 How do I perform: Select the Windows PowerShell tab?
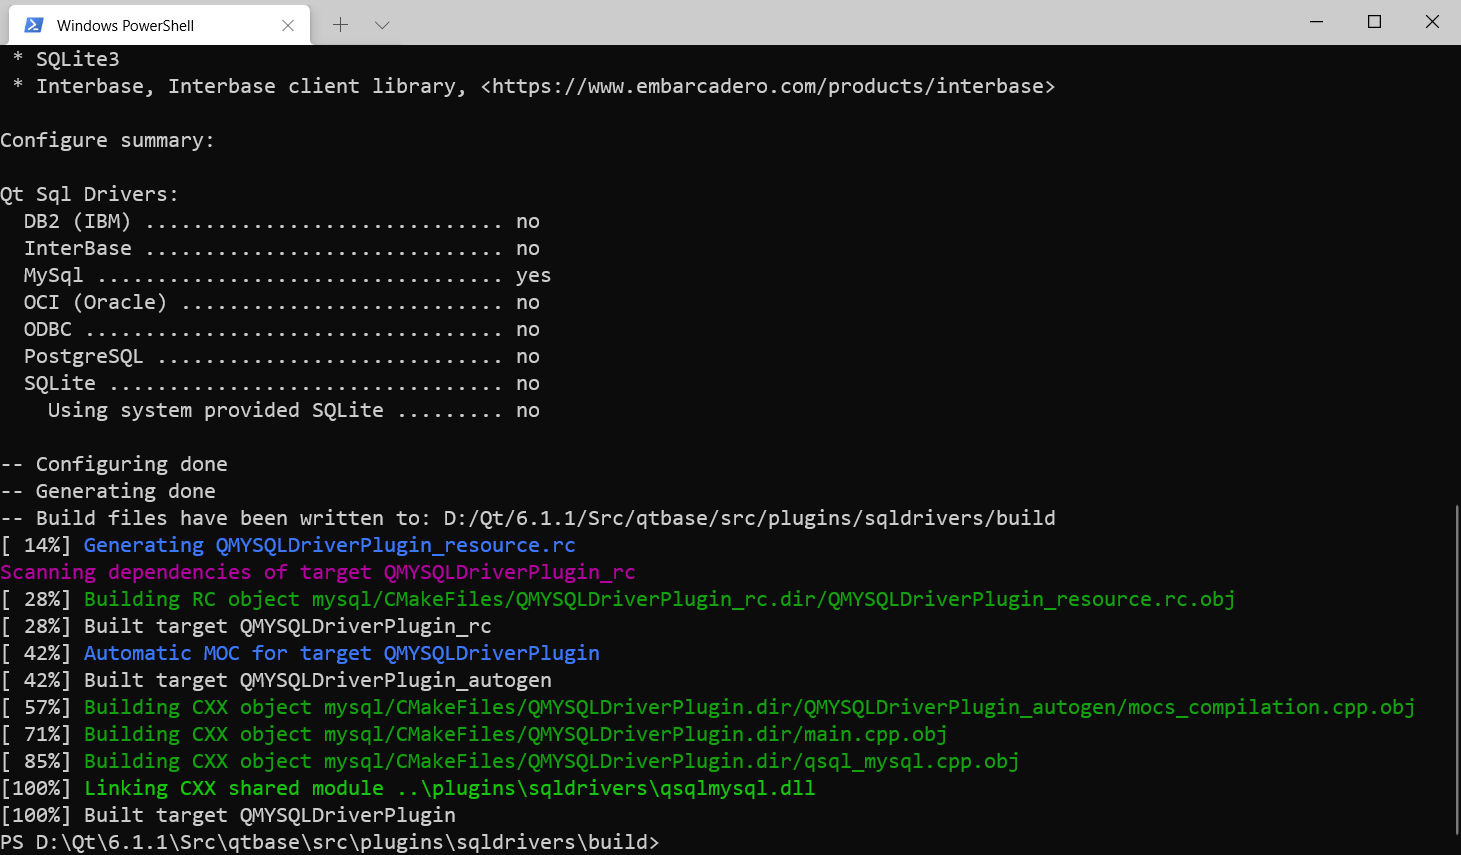click(x=160, y=25)
